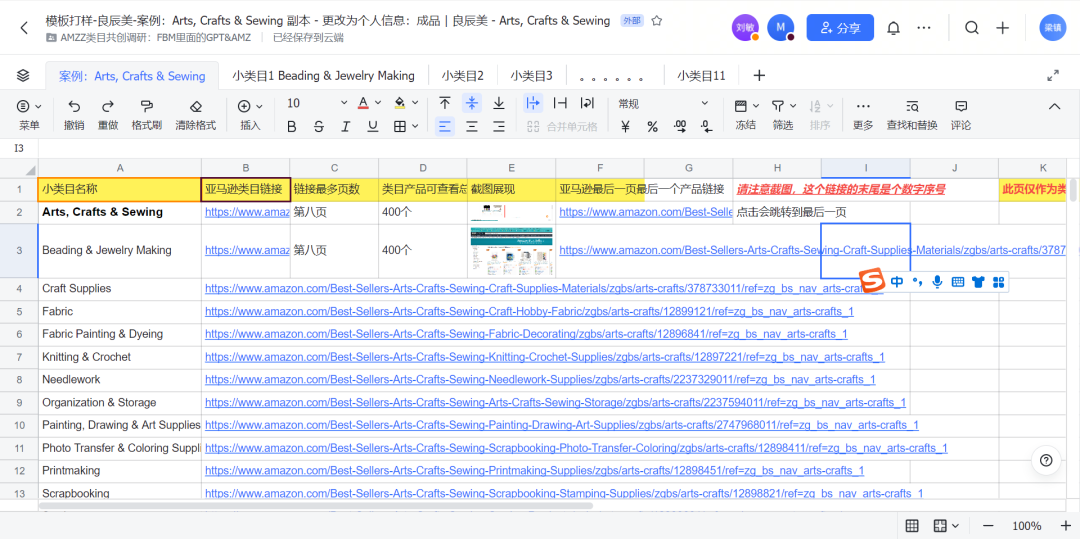Collapse the toolbar with the up chevron

[1055, 106]
